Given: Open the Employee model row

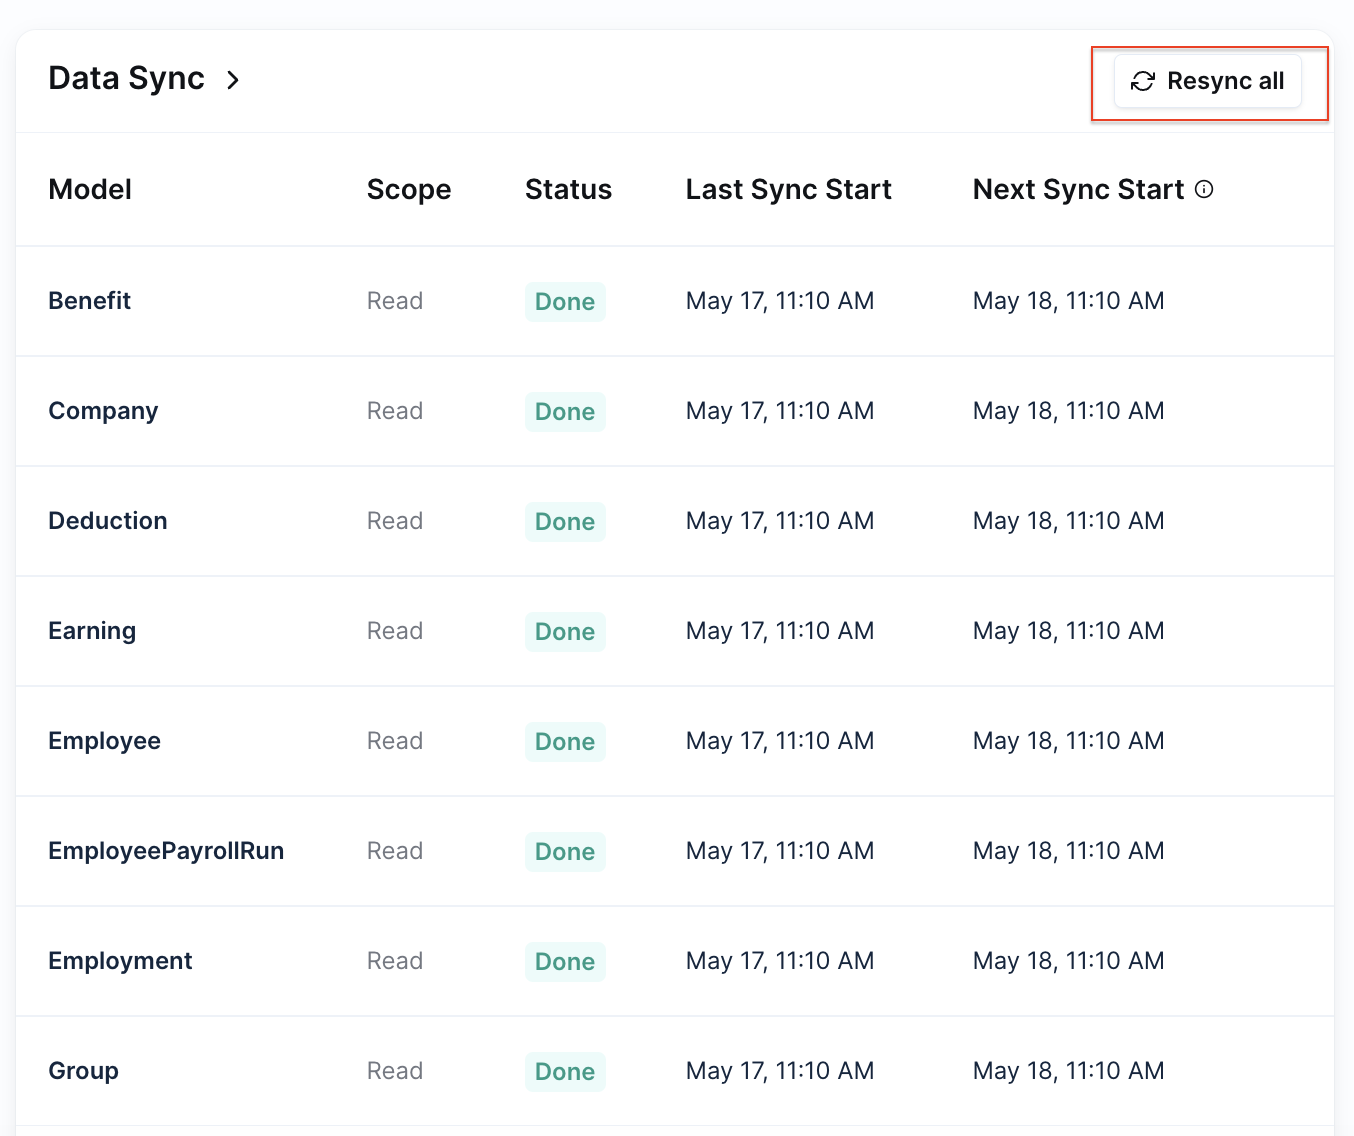Looking at the screenshot, I should pyautogui.click(x=104, y=741).
